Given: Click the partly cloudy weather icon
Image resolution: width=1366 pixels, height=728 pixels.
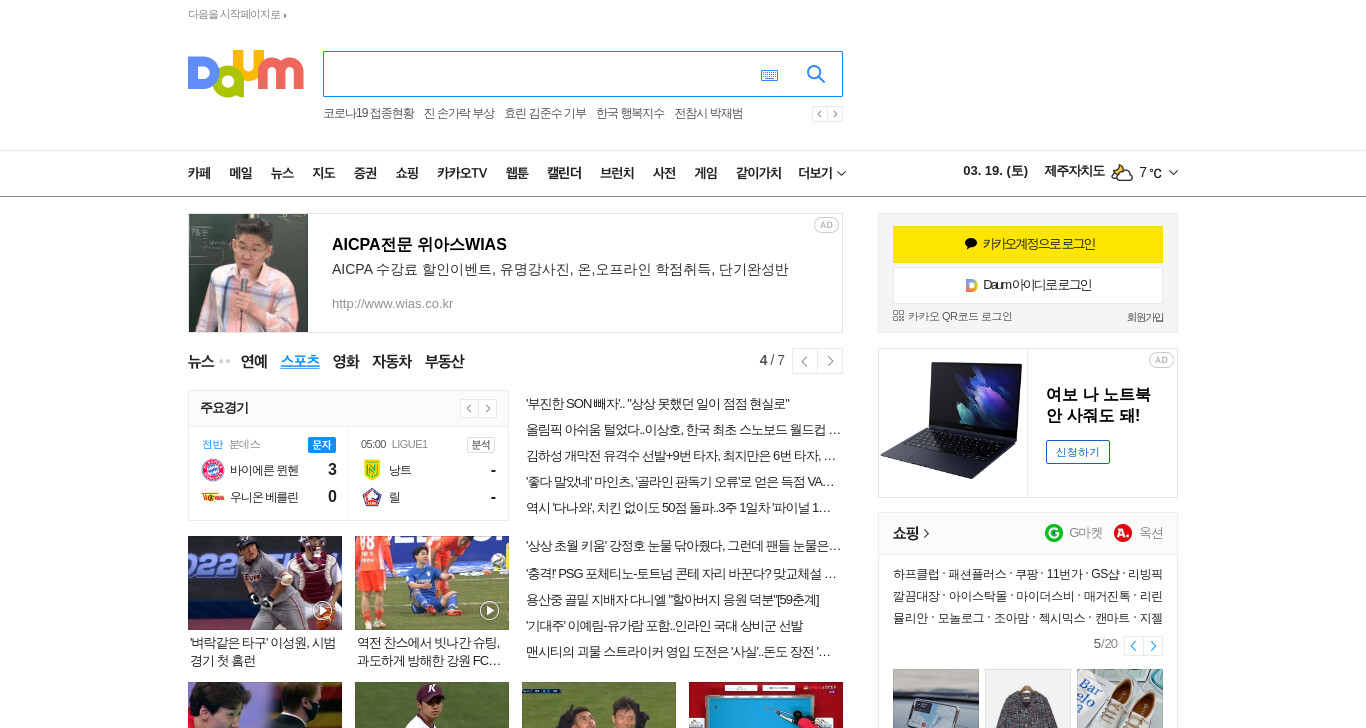Looking at the screenshot, I should tap(1122, 172).
